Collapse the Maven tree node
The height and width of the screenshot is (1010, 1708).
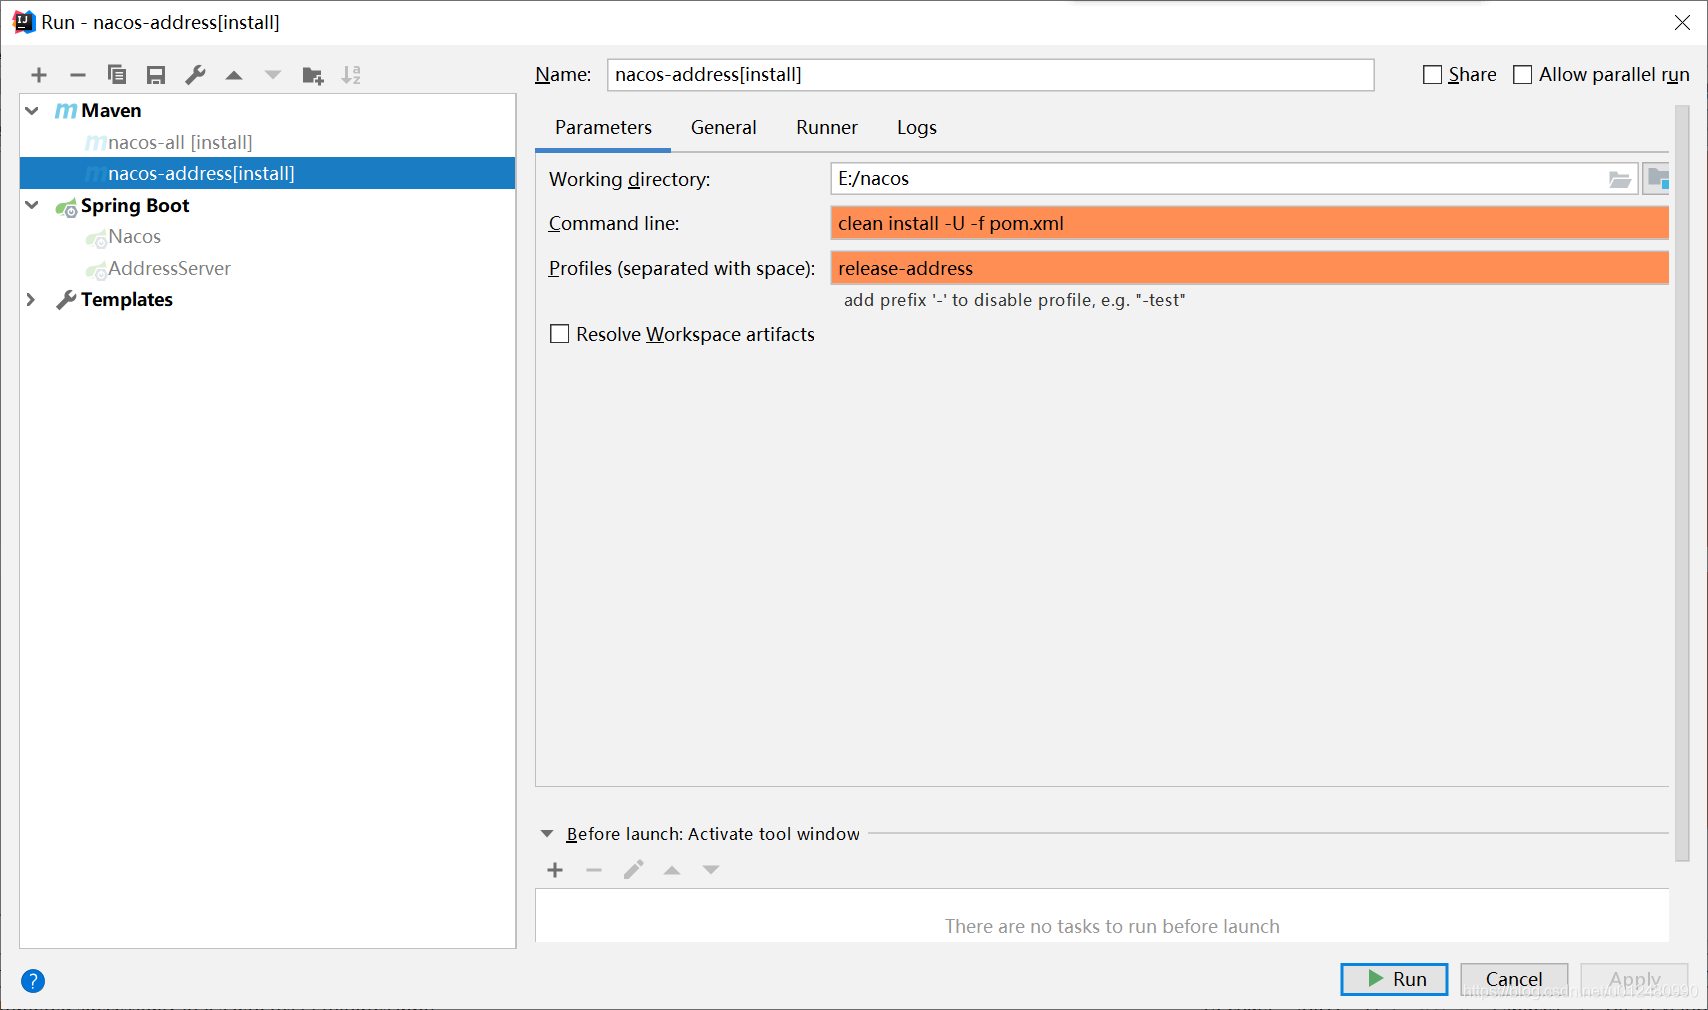pyautogui.click(x=32, y=110)
